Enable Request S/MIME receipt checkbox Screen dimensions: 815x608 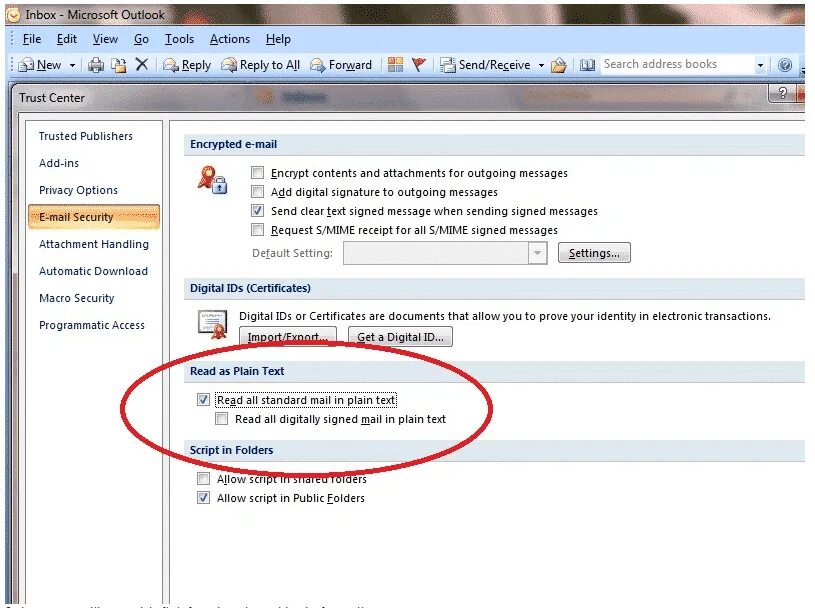tap(257, 229)
